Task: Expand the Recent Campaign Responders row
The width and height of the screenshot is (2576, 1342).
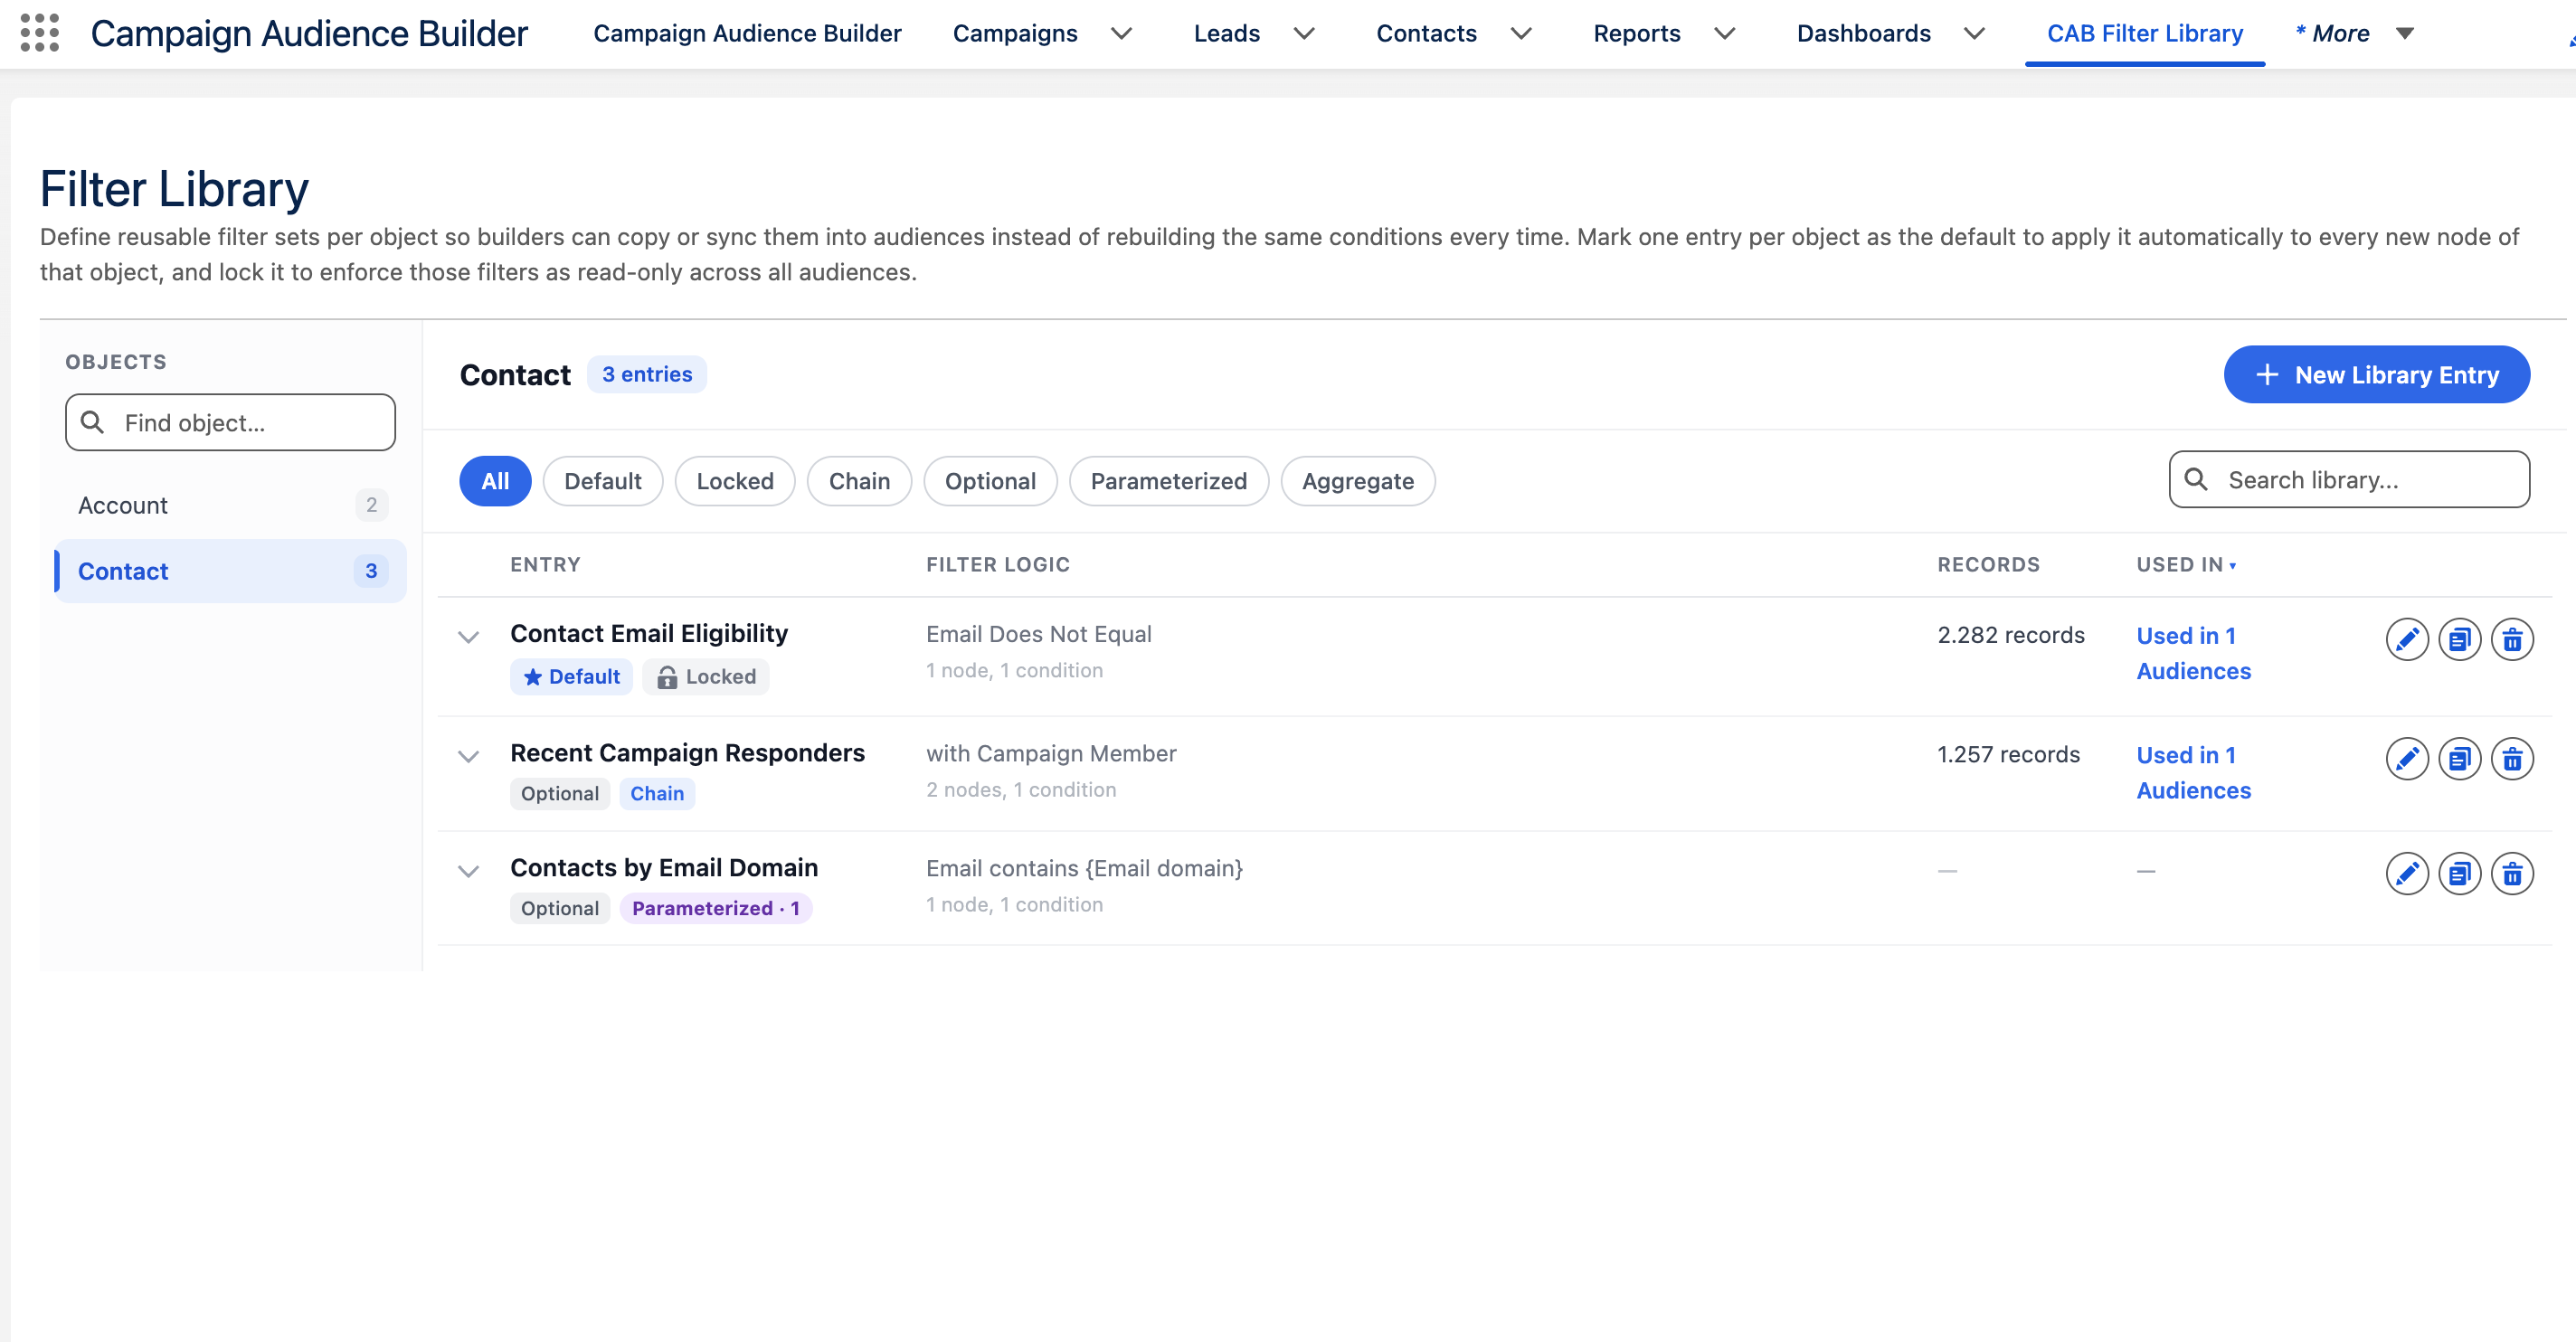Action: [468, 756]
